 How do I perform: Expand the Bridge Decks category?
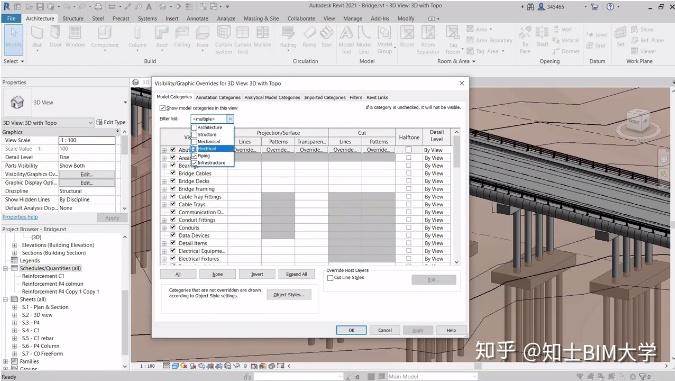(x=164, y=181)
